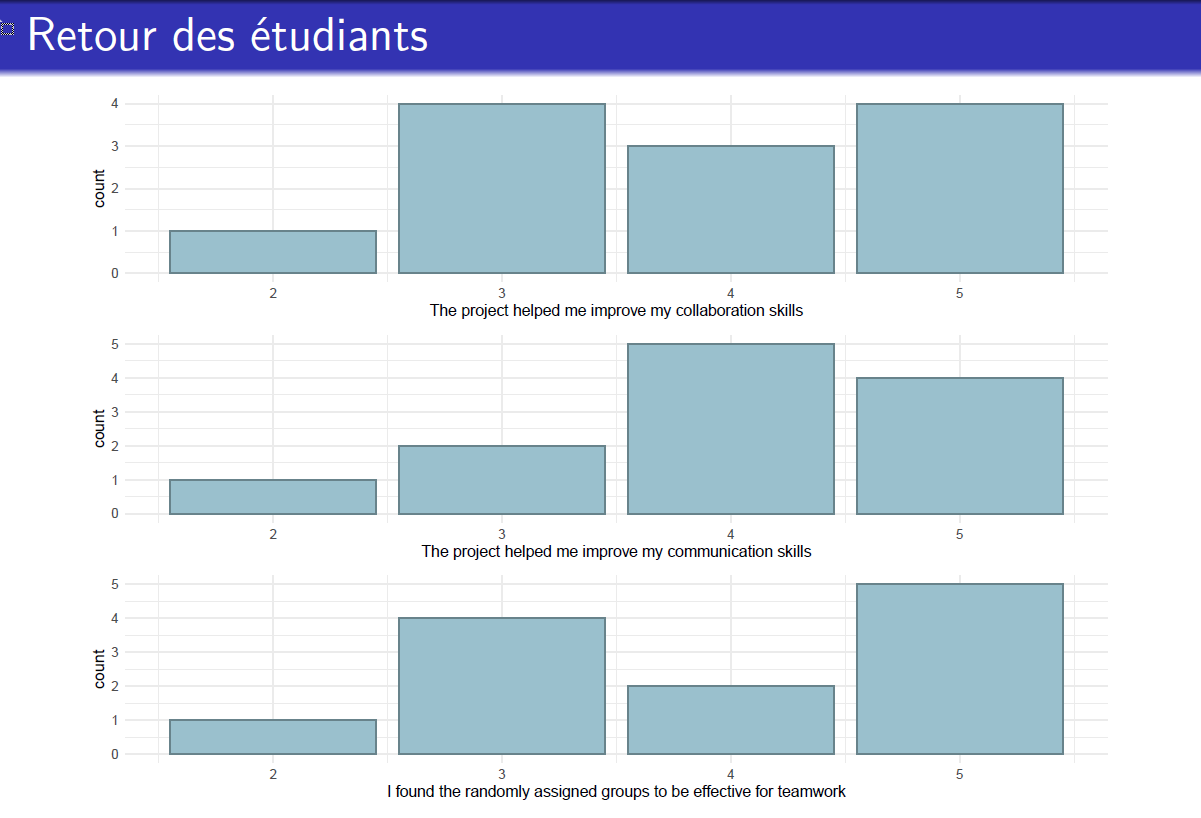Click the randomly assigned groups teamwork caption
The width and height of the screenshot is (1201, 818).
(617, 791)
